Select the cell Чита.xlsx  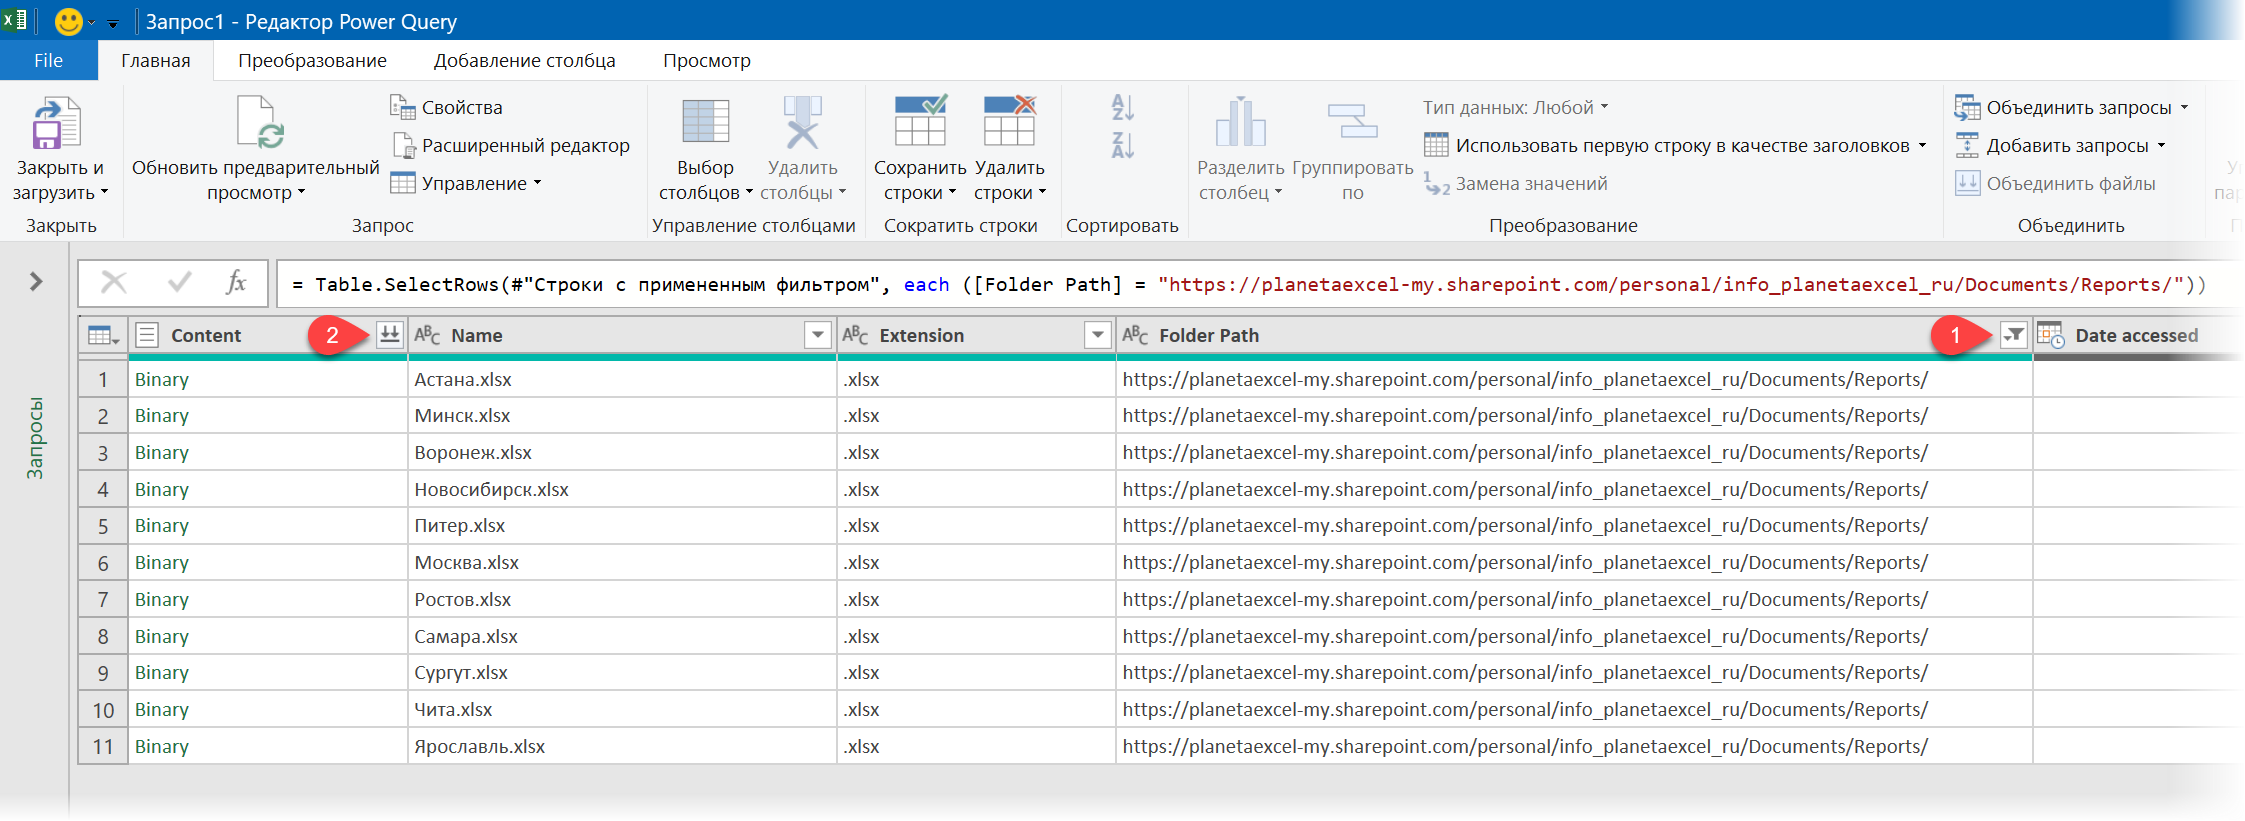click(622, 709)
